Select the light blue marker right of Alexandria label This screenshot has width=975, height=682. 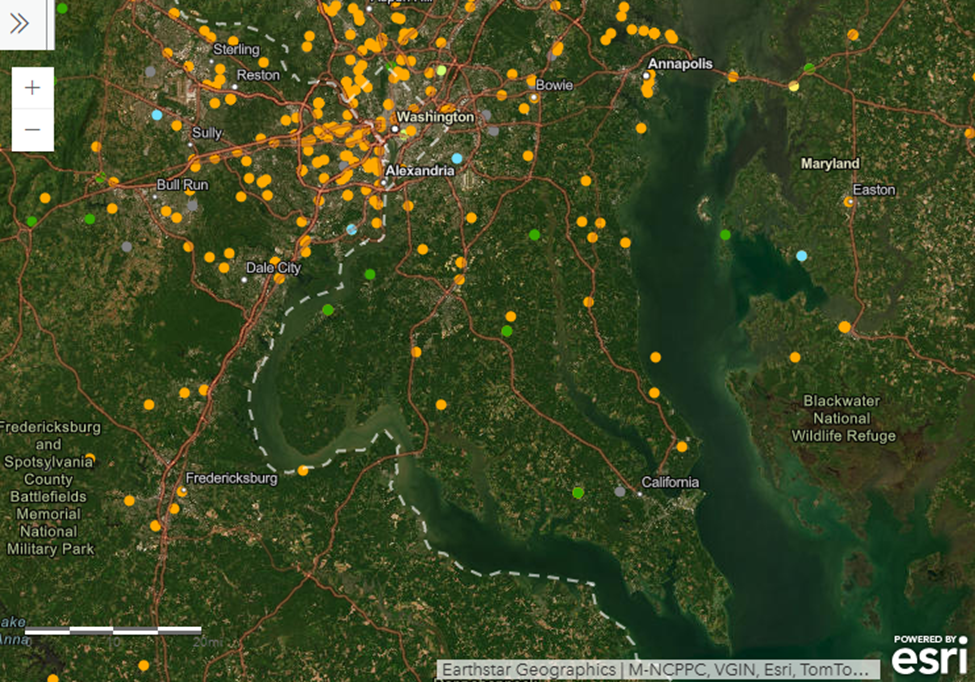tap(457, 159)
